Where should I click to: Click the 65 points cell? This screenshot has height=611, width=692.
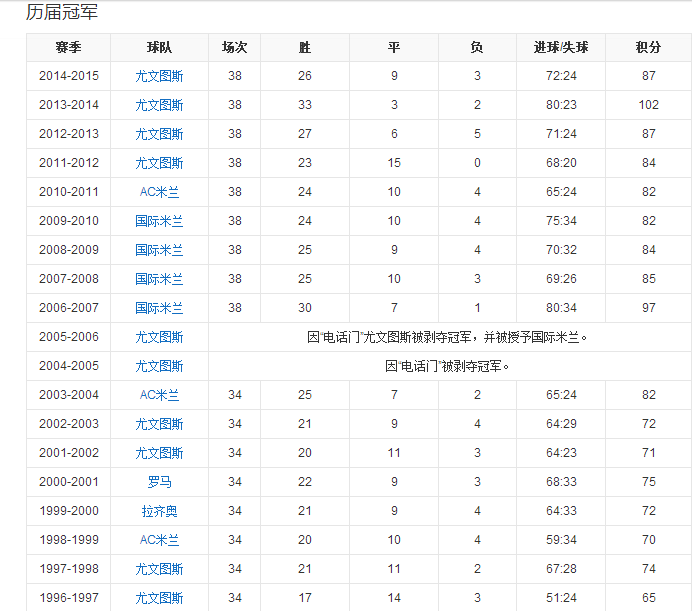(x=648, y=598)
